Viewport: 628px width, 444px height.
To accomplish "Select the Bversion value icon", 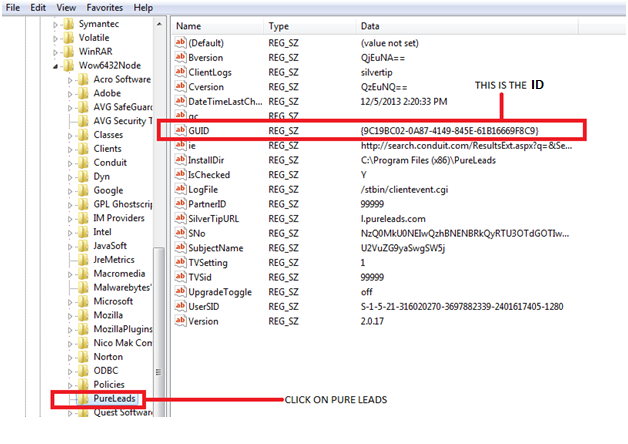I will click(181, 58).
